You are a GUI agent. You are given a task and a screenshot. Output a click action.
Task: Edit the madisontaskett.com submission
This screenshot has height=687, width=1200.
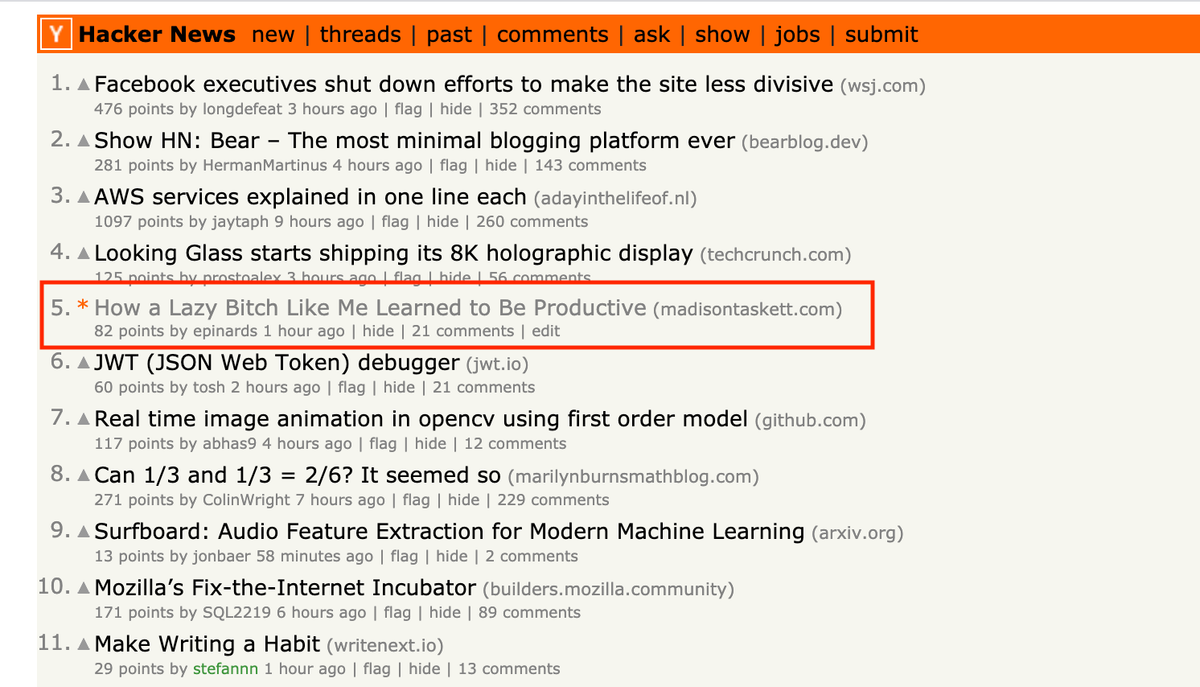coord(548,331)
